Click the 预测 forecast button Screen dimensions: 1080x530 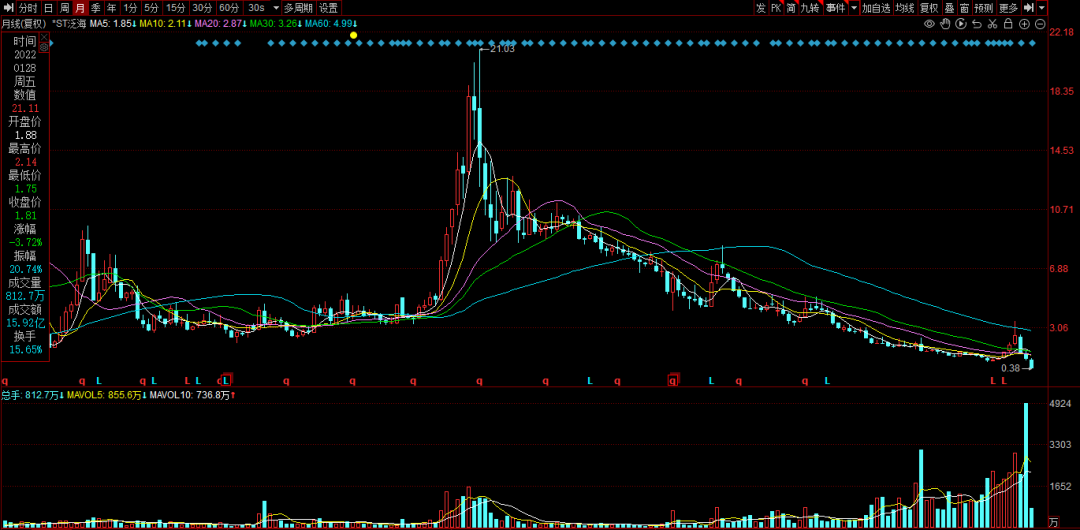pyautogui.click(x=984, y=8)
